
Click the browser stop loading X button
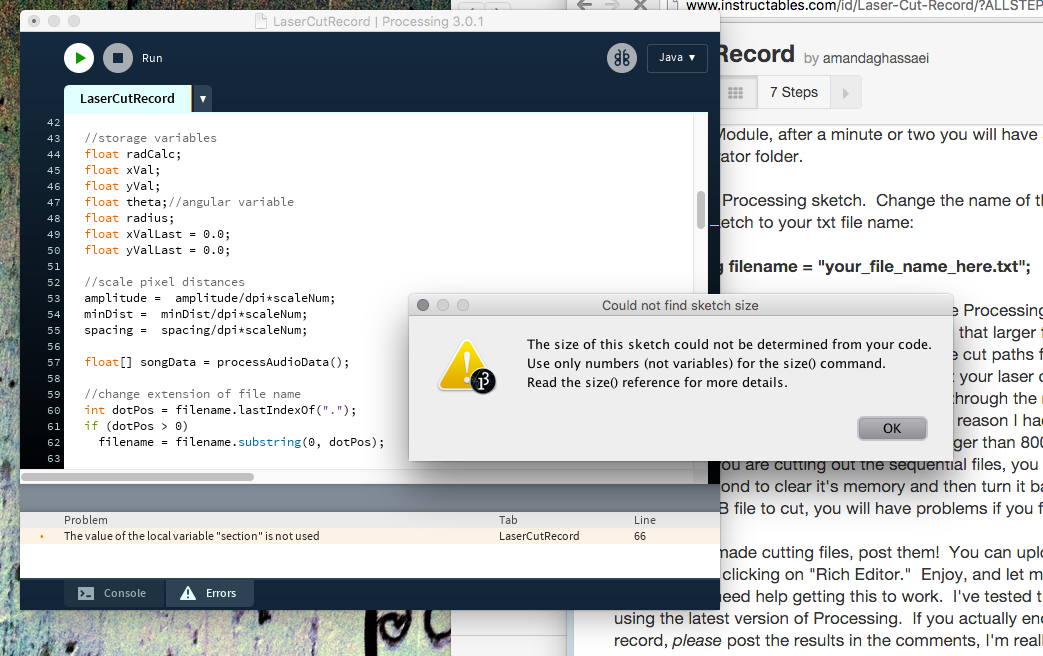pos(641,5)
